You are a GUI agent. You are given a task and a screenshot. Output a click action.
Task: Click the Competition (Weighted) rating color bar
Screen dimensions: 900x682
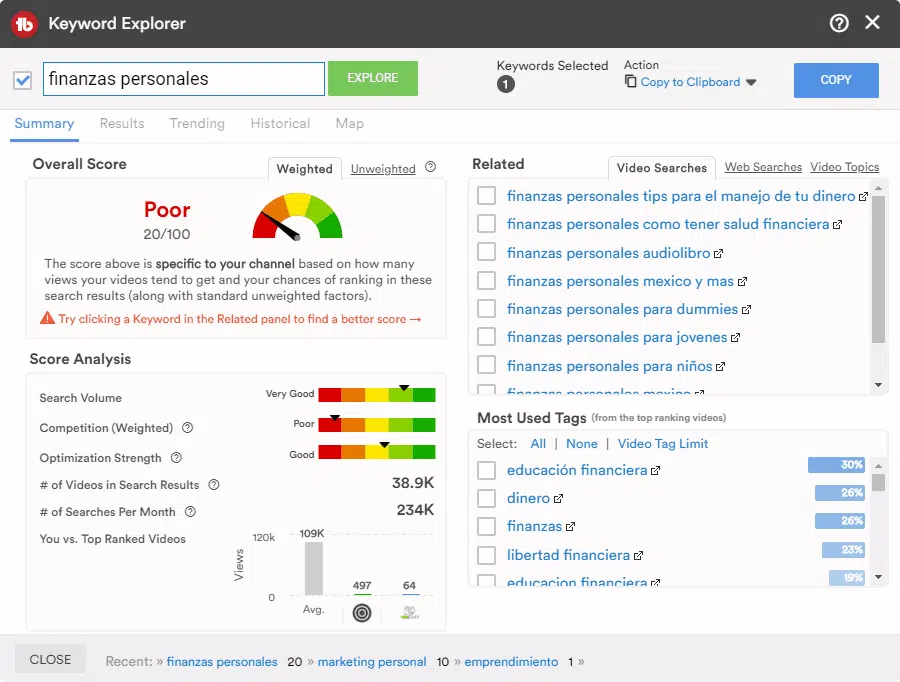point(377,425)
